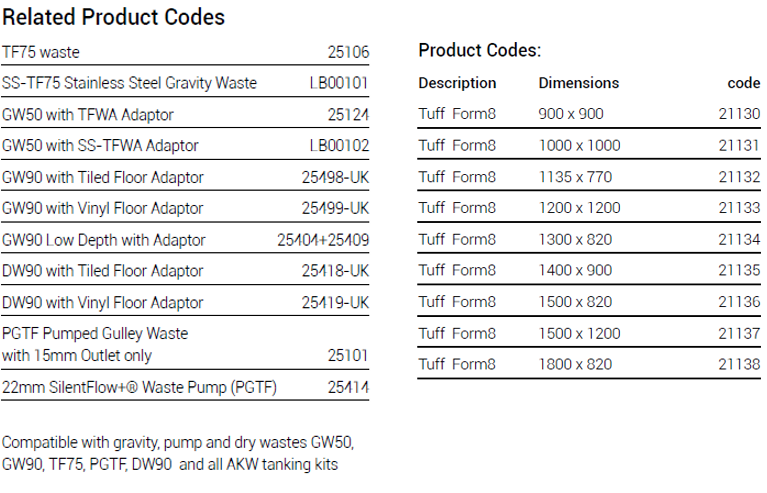The height and width of the screenshot is (493, 767).
Task: Click the Related Product Codes heading
Action: coord(113,17)
